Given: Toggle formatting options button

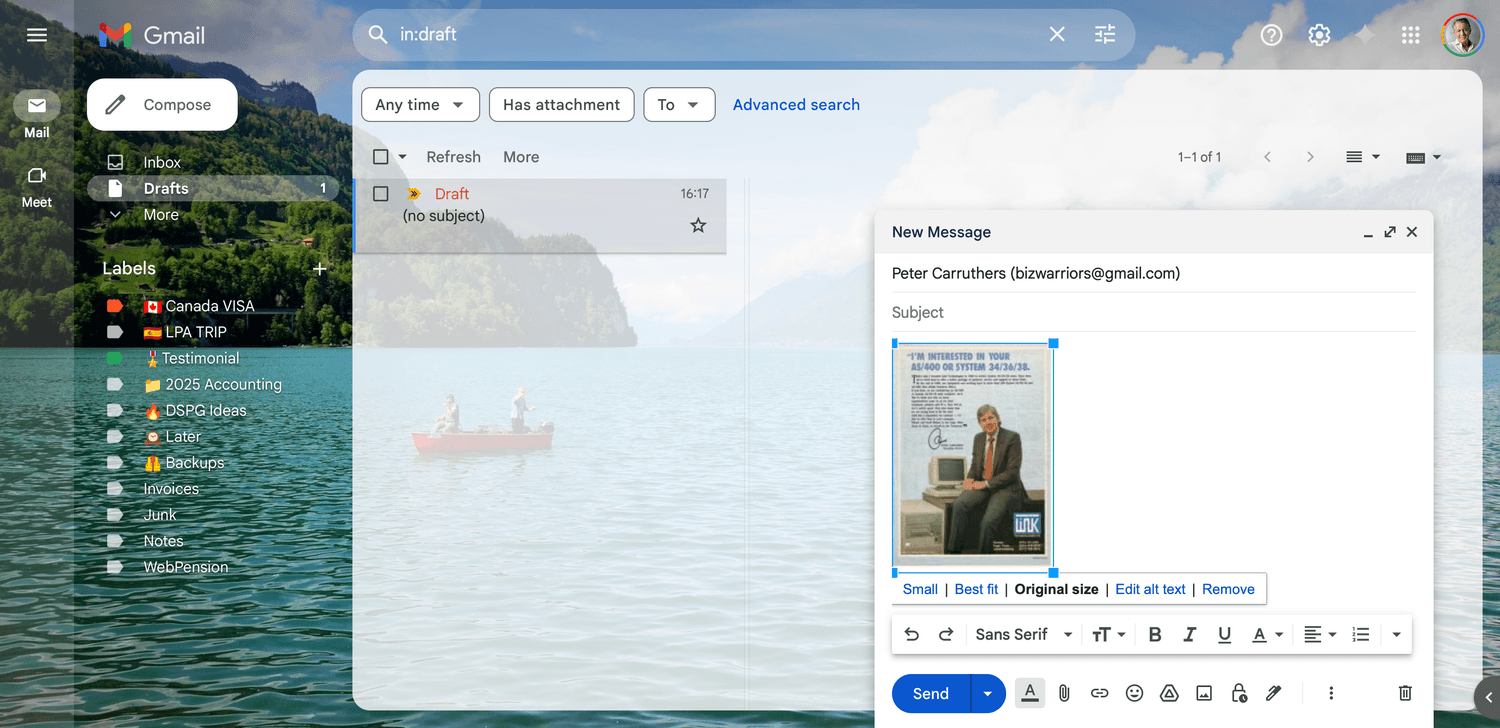Looking at the screenshot, I should [x=1030, y=693].
